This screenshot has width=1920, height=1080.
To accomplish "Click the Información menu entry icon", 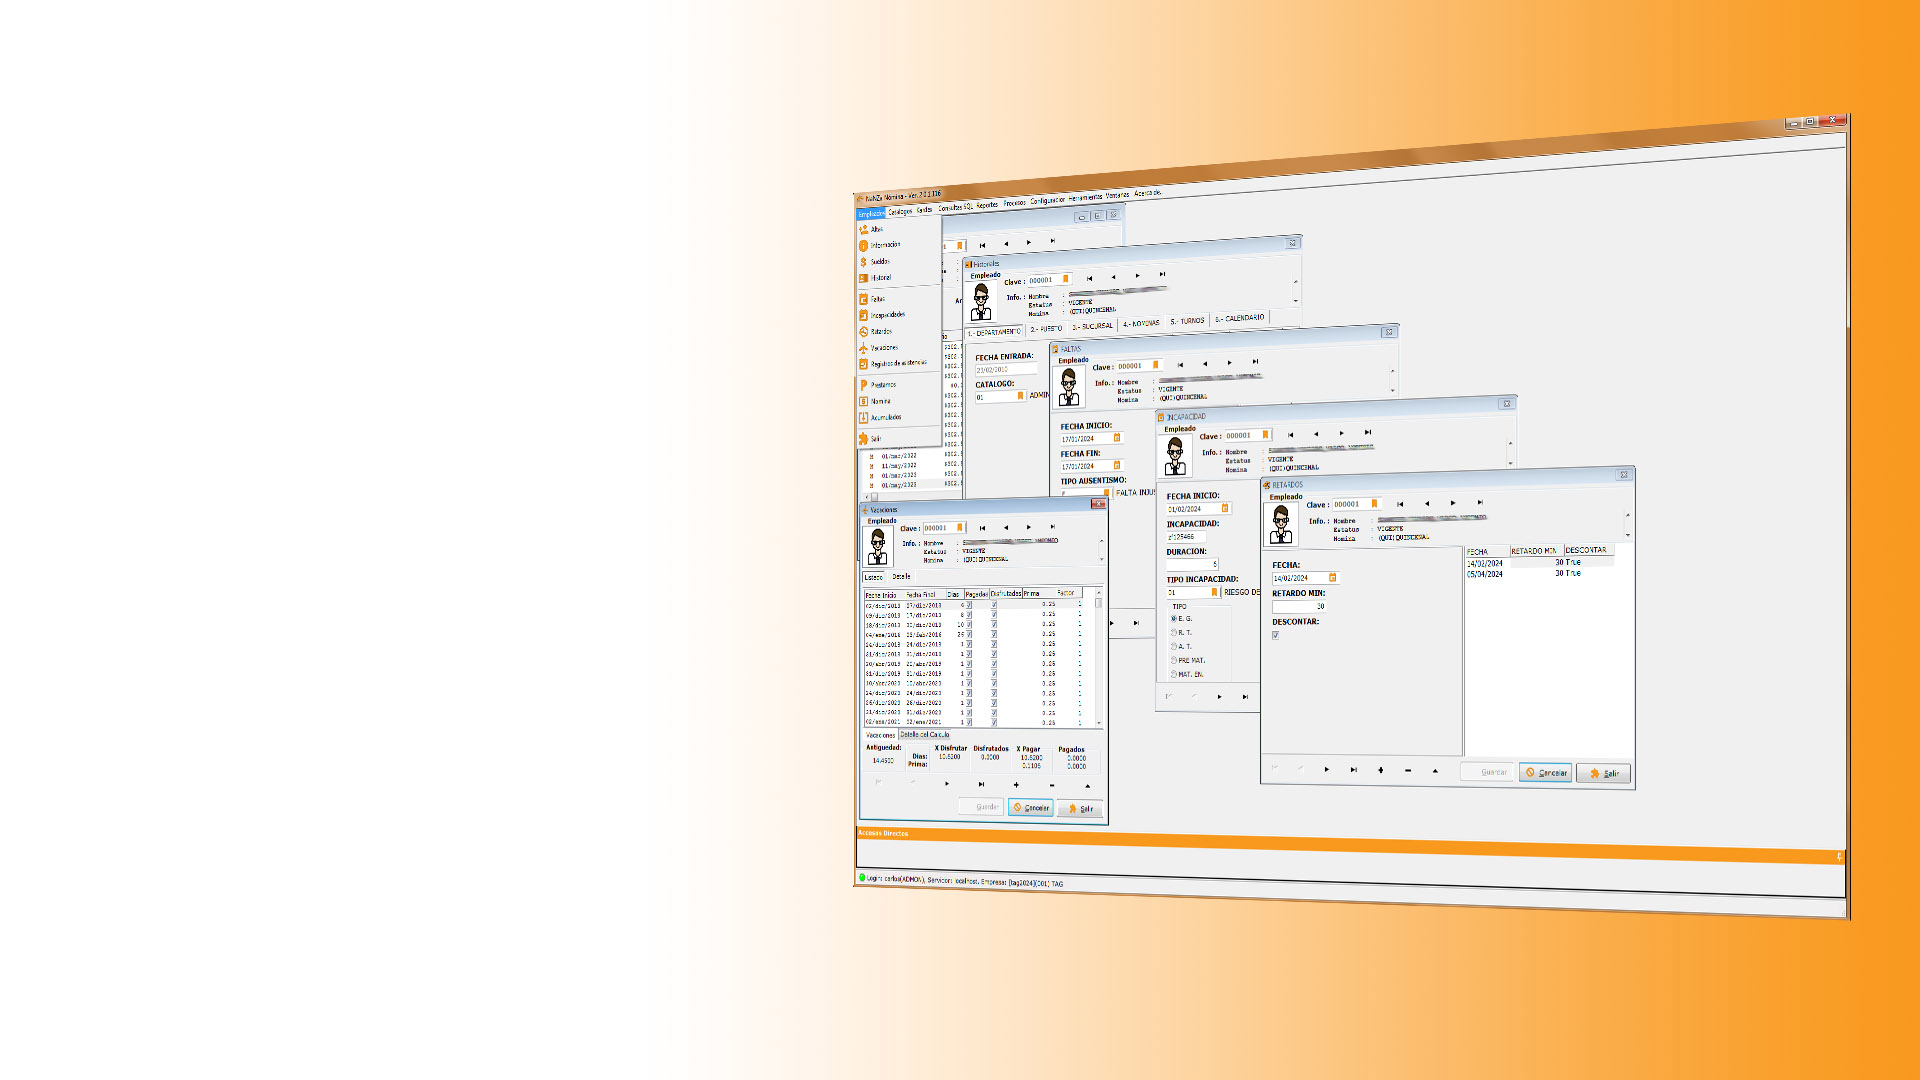I will coord(864,245).
